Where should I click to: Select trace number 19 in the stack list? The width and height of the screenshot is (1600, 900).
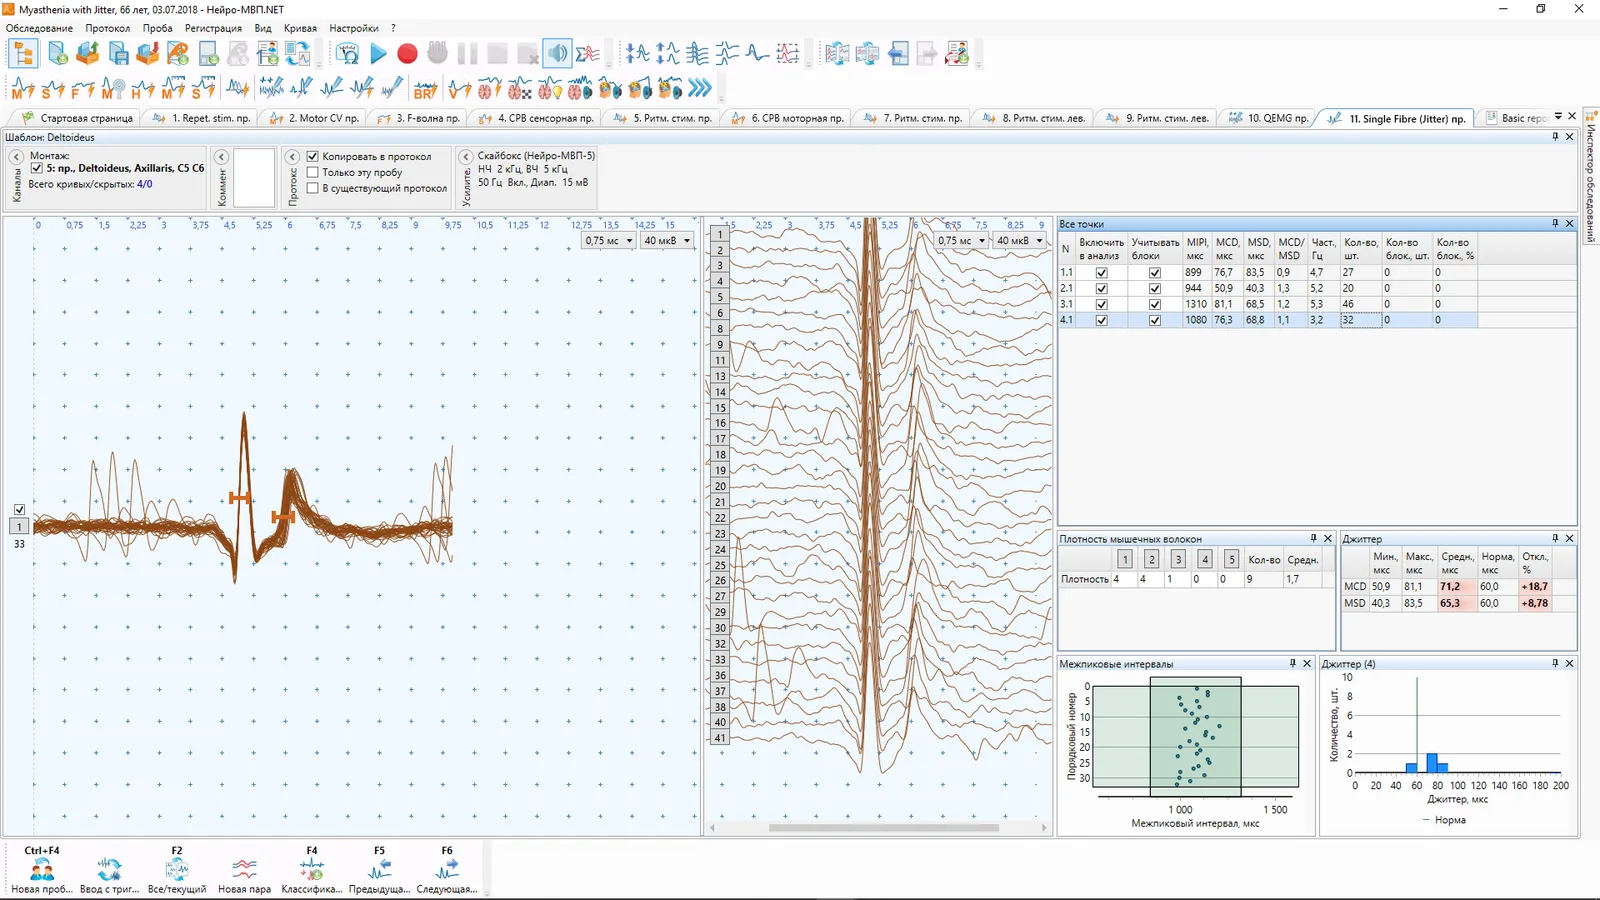pyautogui.click(x=720, y=471)
